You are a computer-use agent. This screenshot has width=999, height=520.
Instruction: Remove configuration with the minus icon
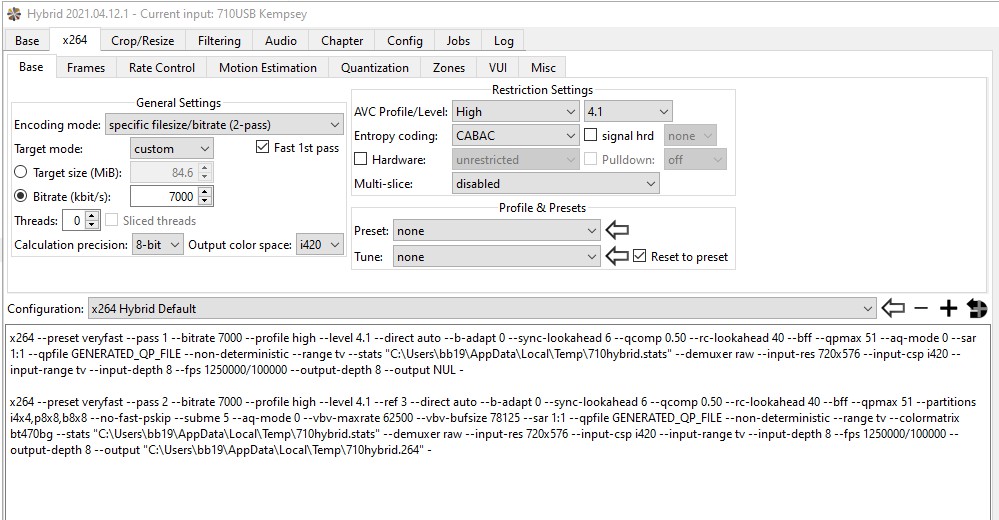(921, 308)
